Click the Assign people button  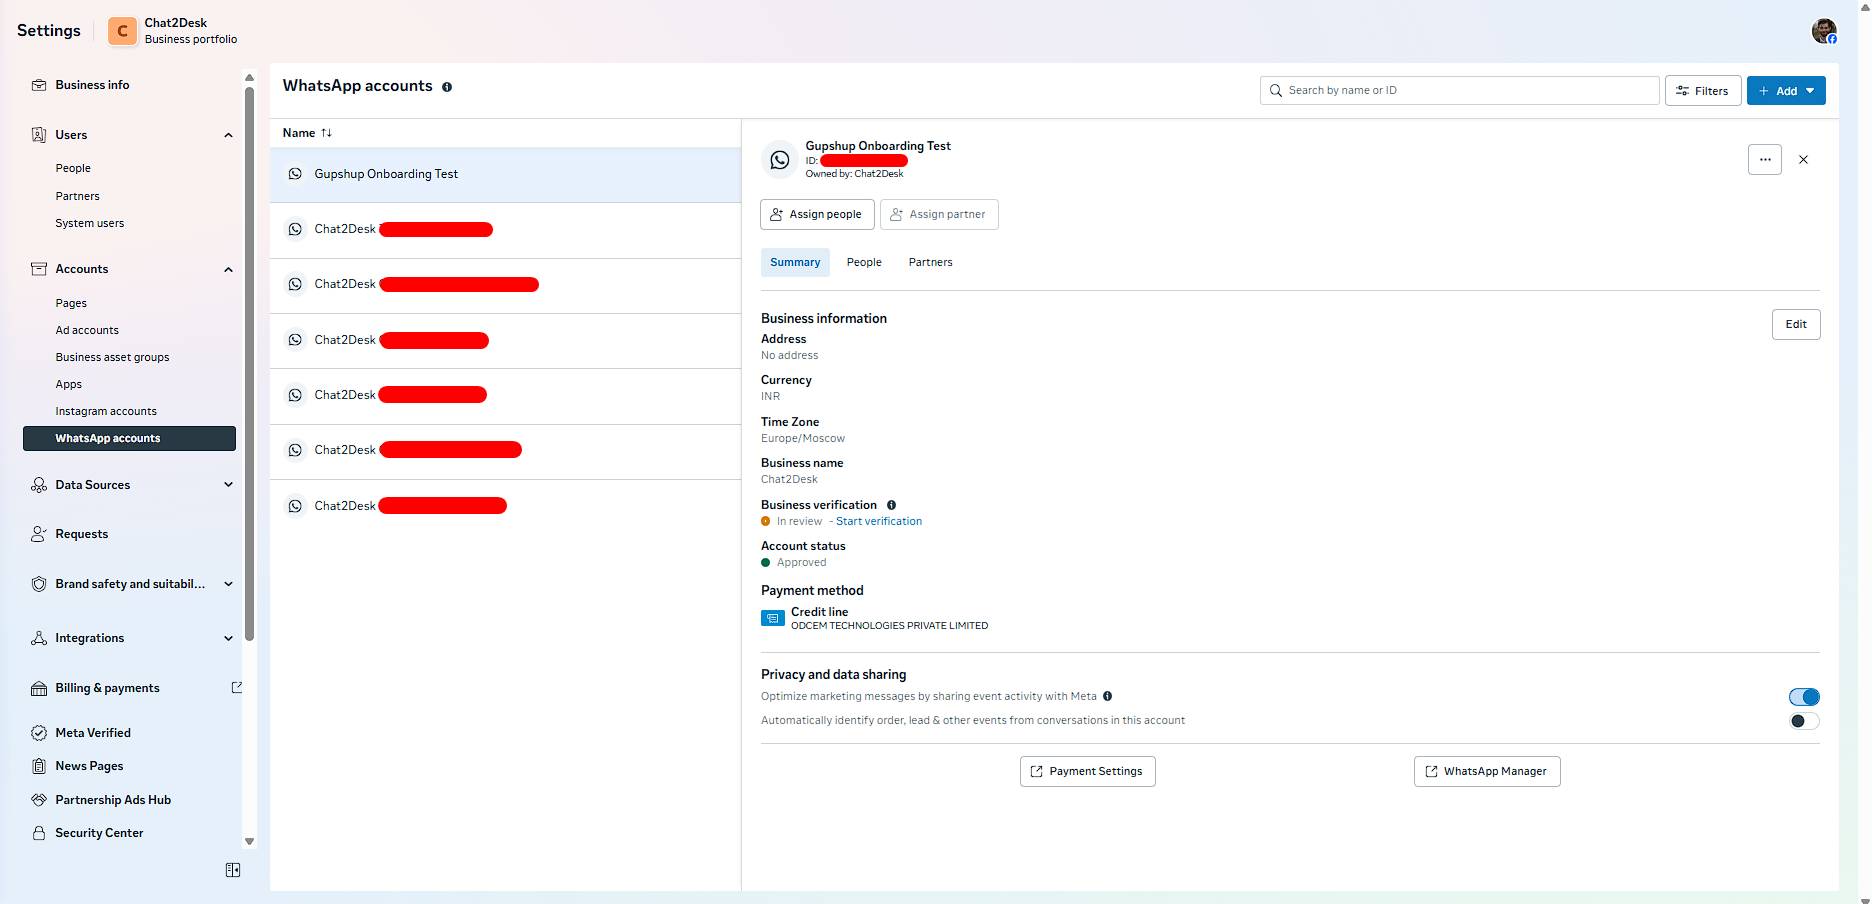coord(816,214)
